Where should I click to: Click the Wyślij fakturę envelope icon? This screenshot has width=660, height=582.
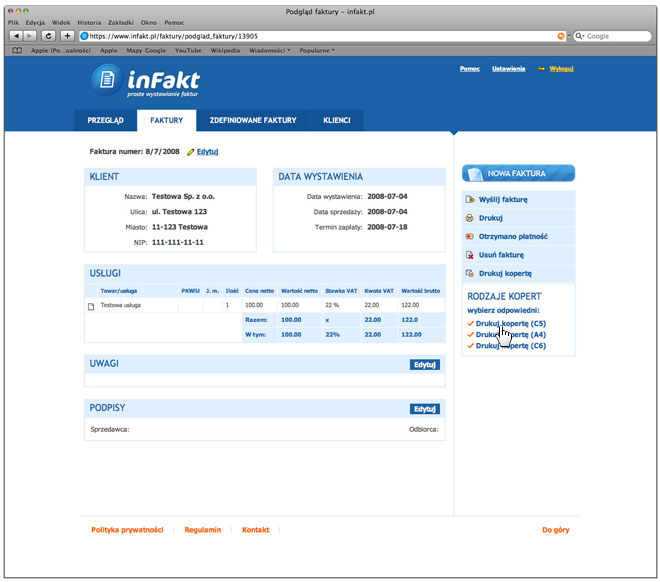(x=470, y=199)
